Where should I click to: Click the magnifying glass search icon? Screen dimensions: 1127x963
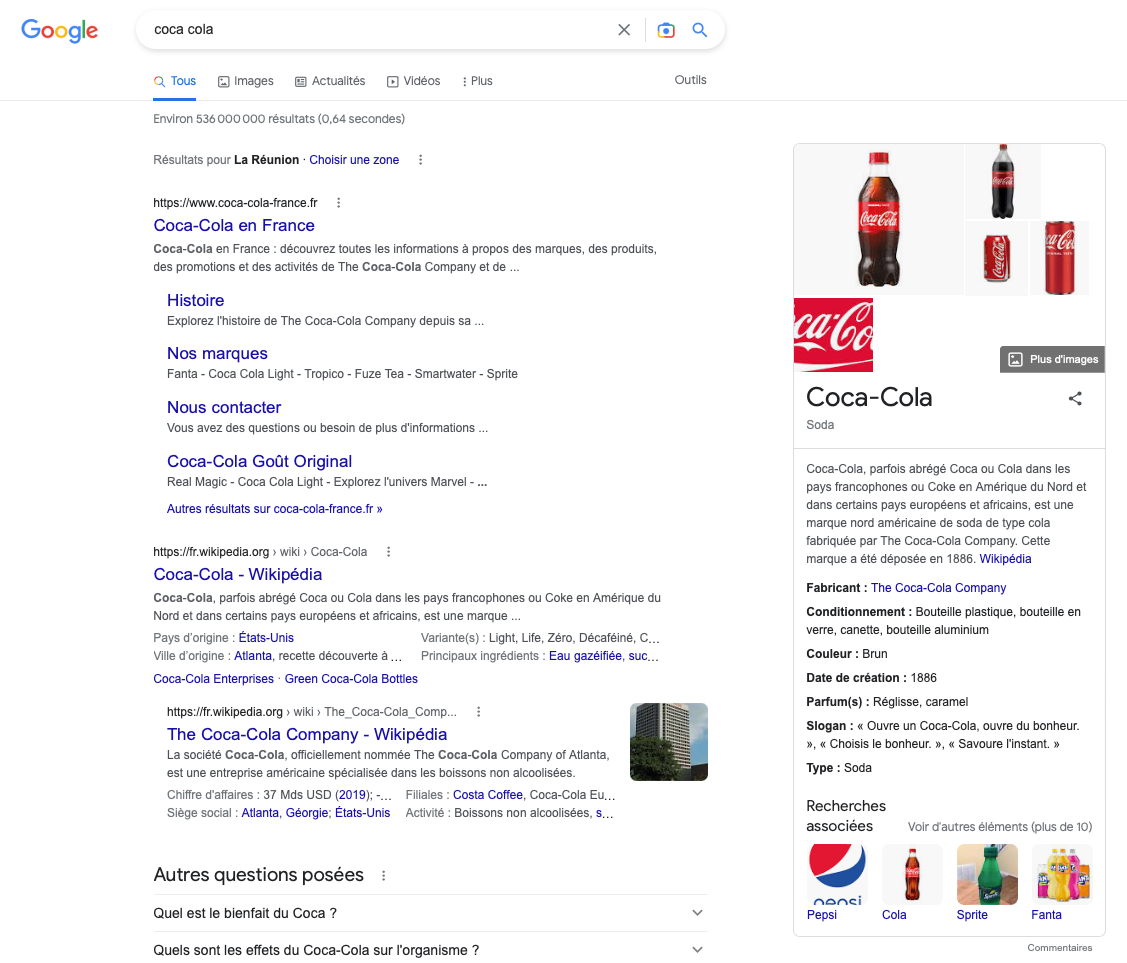point(699,29)
